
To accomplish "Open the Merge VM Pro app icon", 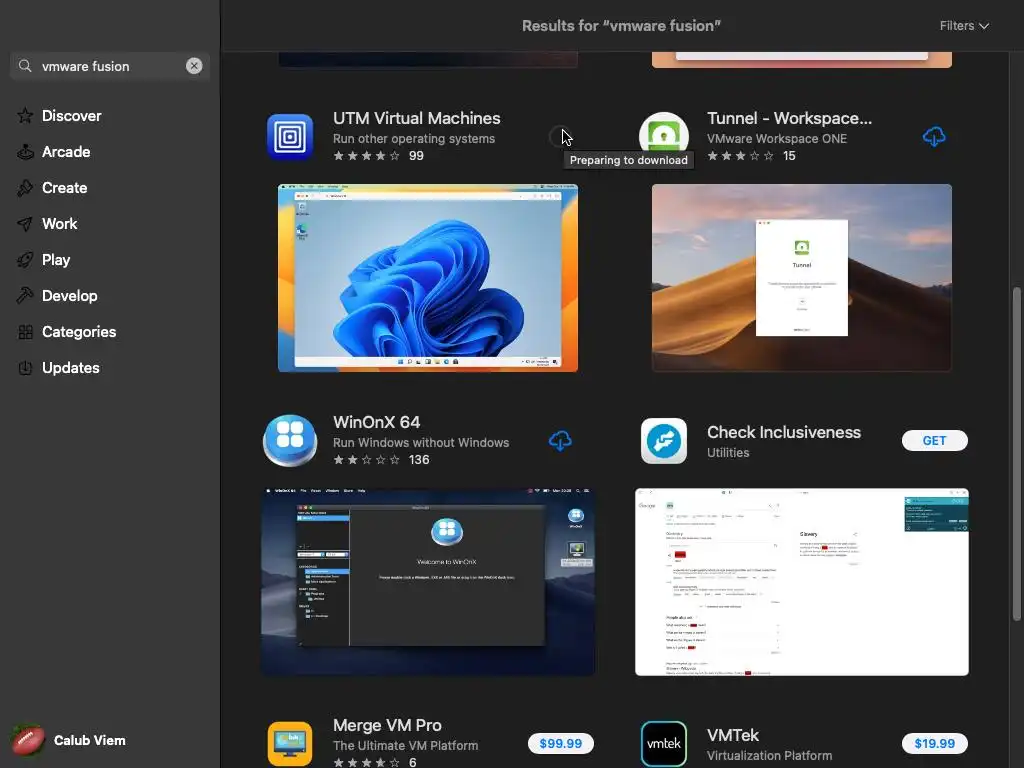I will coord(290,744).
